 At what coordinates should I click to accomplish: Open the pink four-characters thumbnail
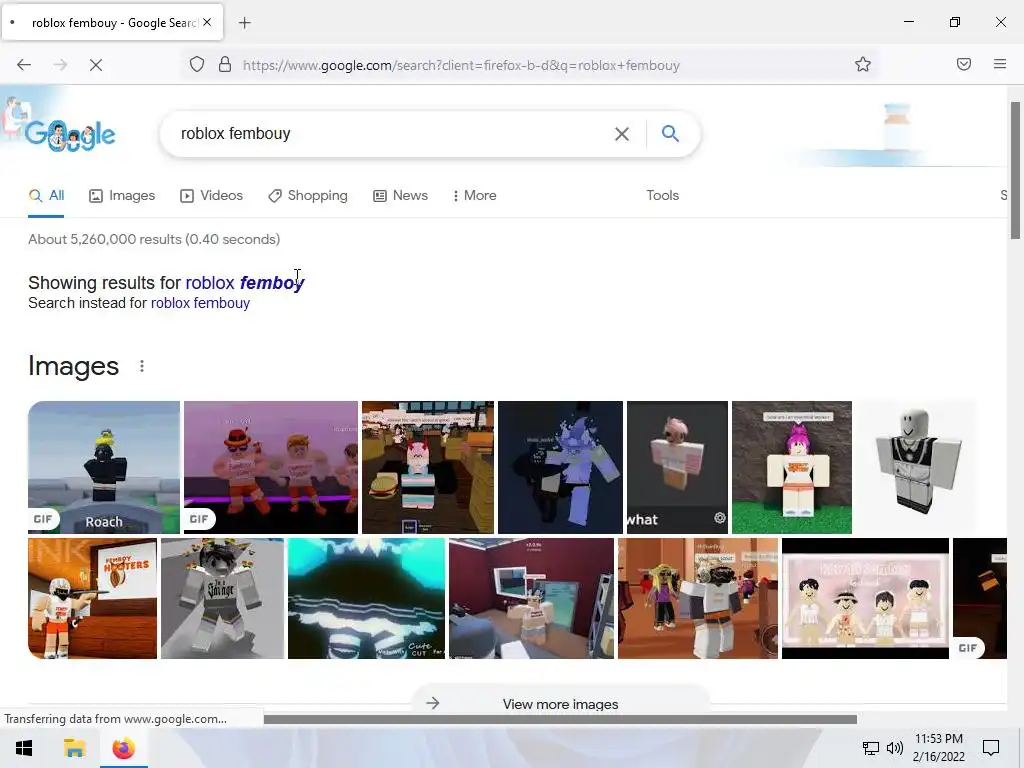(865, 598)
